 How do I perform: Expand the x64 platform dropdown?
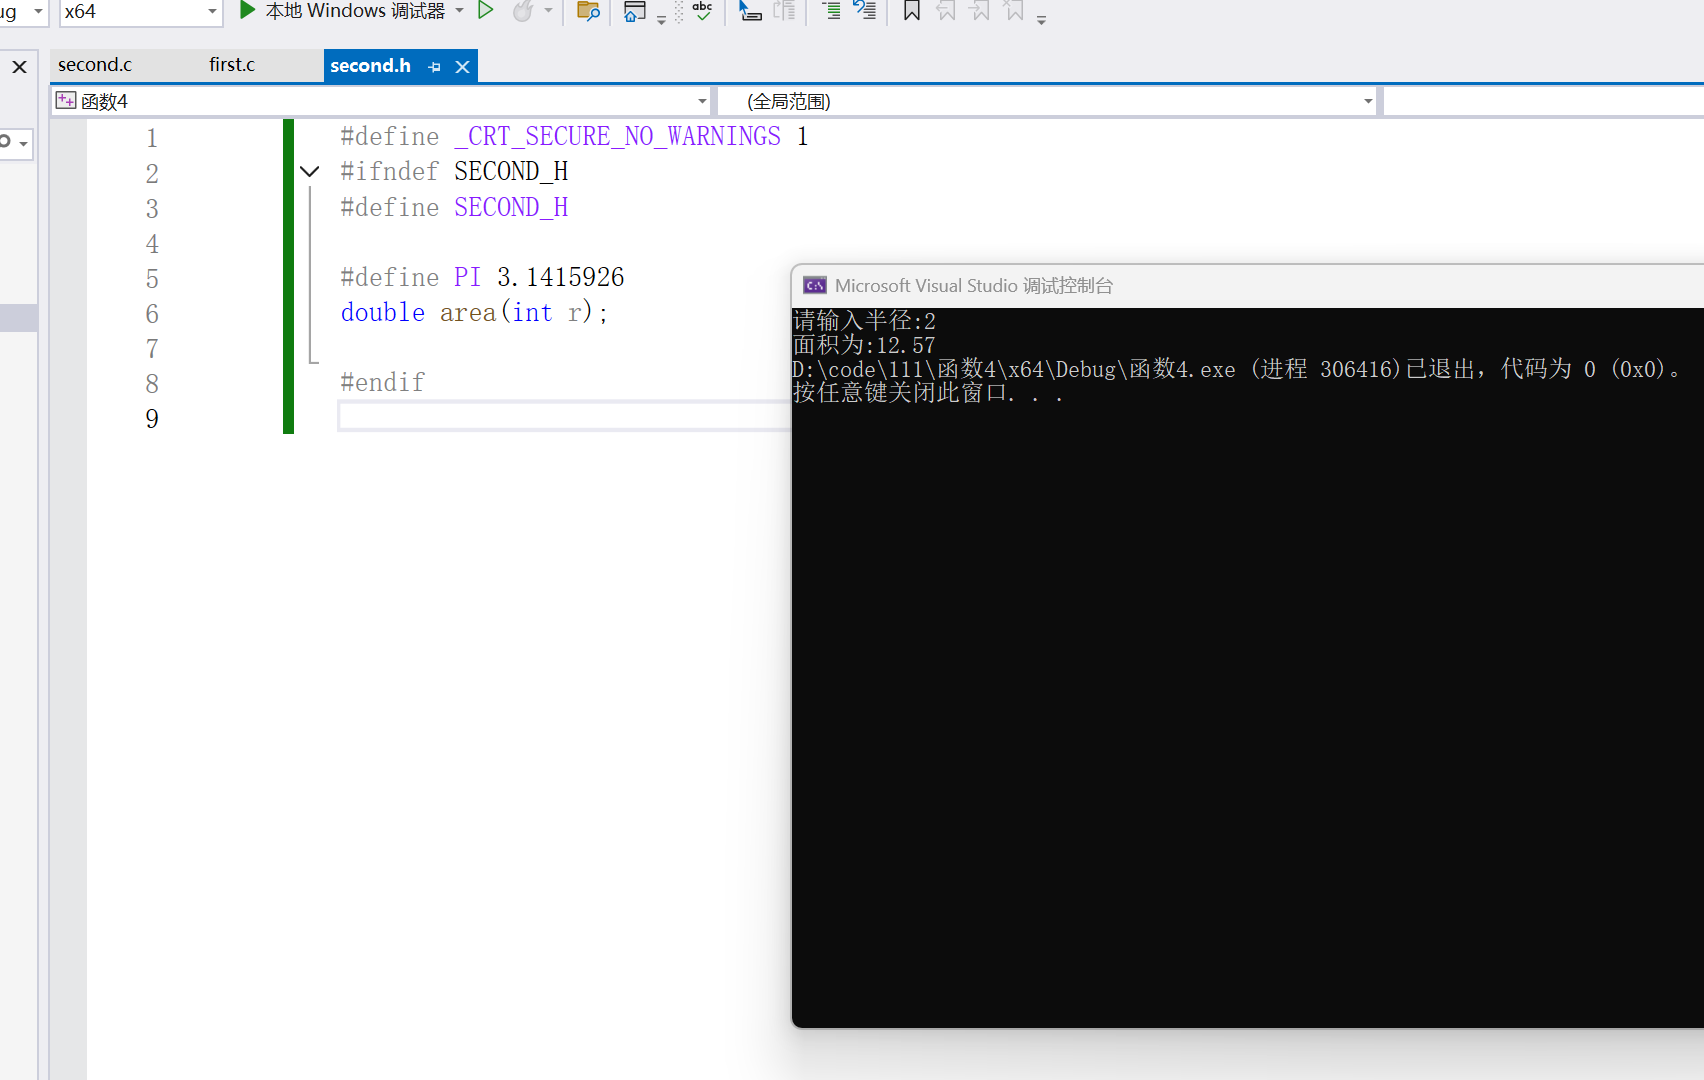(x=212, y=12)
